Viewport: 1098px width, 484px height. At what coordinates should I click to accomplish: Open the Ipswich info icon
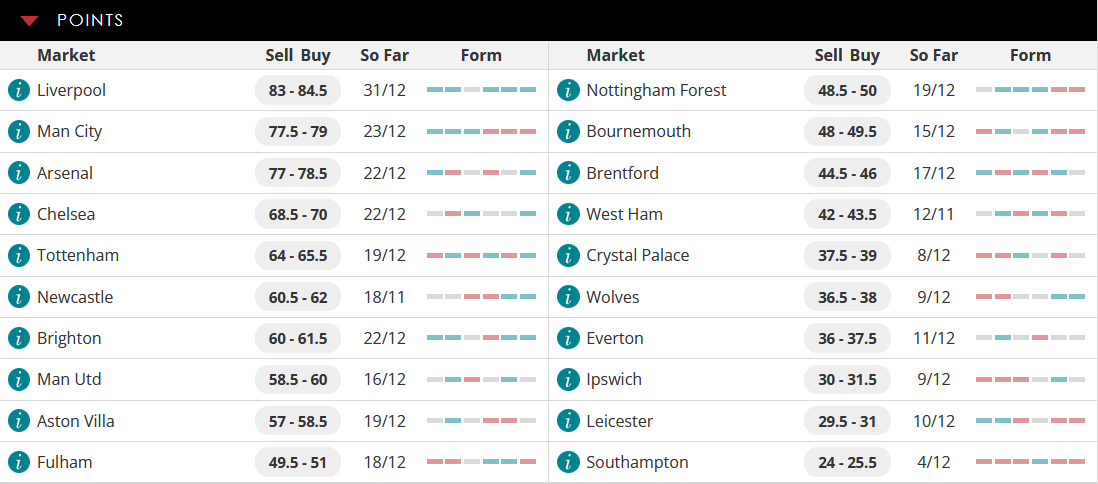[568, 380]
